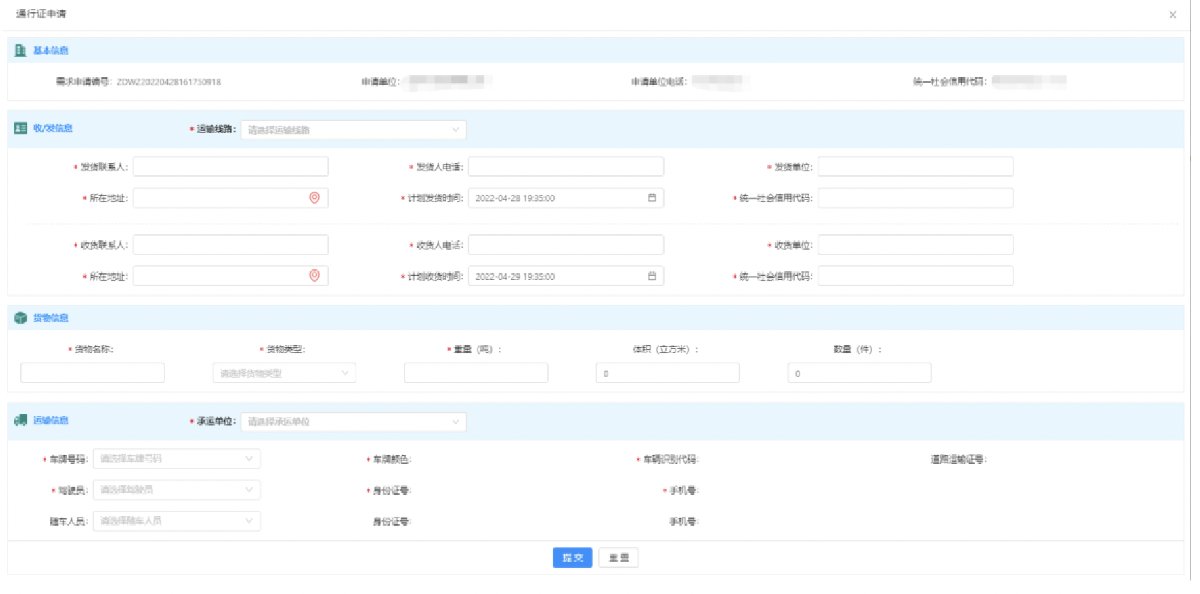Click the 重置 reset button
Screen dimensions: 1200x594
(618, 558)
